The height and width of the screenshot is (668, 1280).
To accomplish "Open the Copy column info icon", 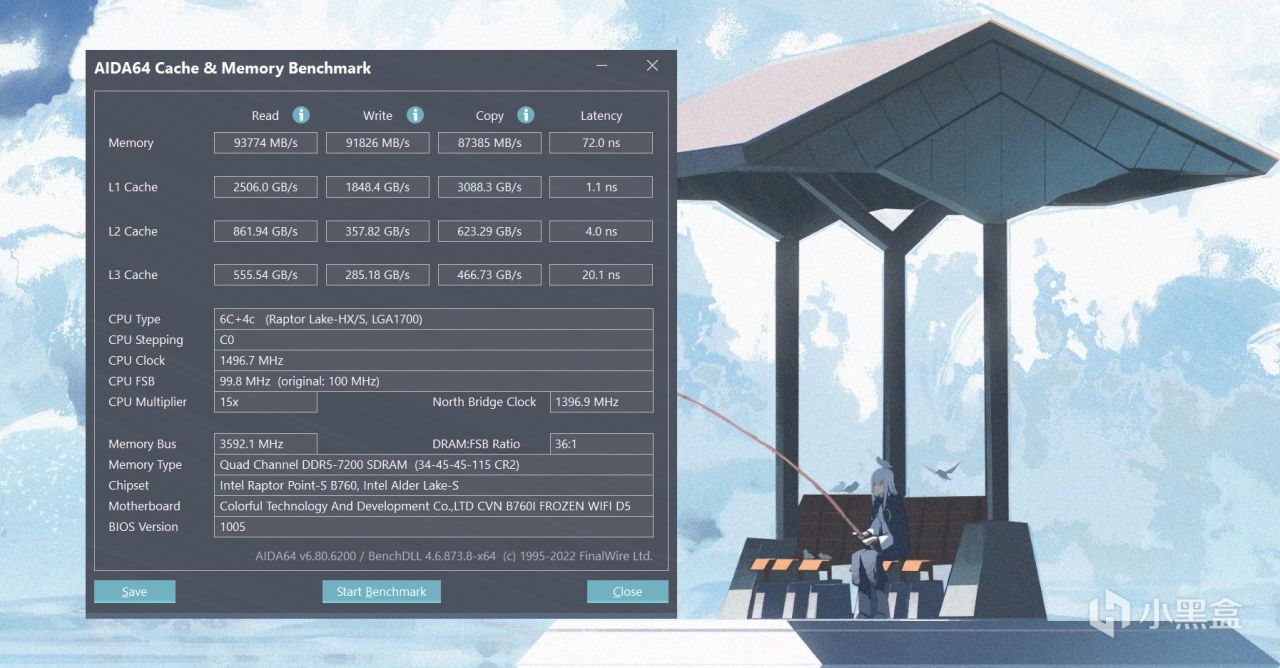I will tap(525, 115).
